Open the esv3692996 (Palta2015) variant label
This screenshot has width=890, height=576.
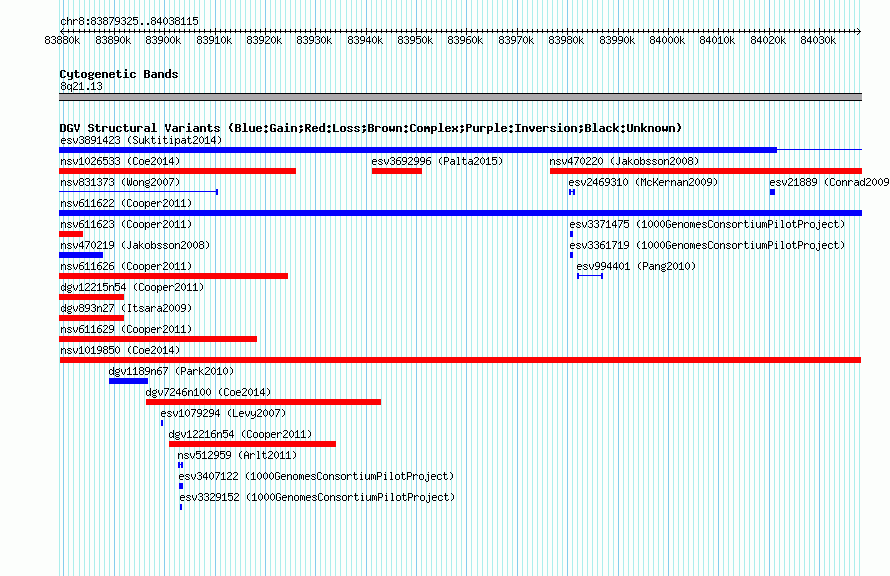click(x=437, y=161)
